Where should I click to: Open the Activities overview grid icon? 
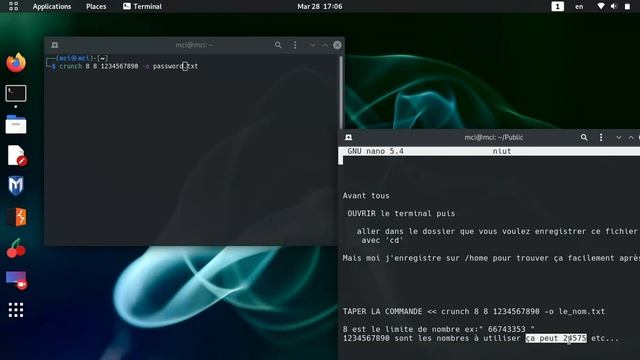(13, 6)
